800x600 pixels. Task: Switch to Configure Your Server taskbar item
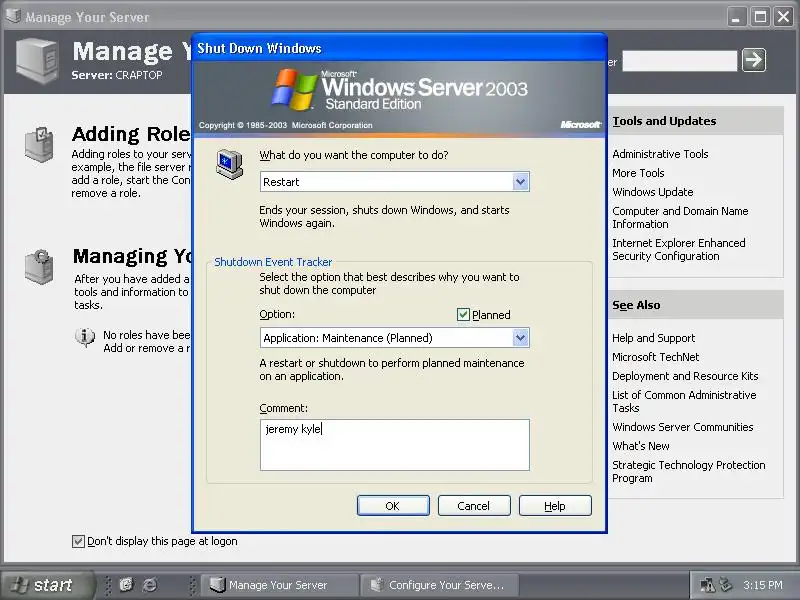(x=440, y=585)
